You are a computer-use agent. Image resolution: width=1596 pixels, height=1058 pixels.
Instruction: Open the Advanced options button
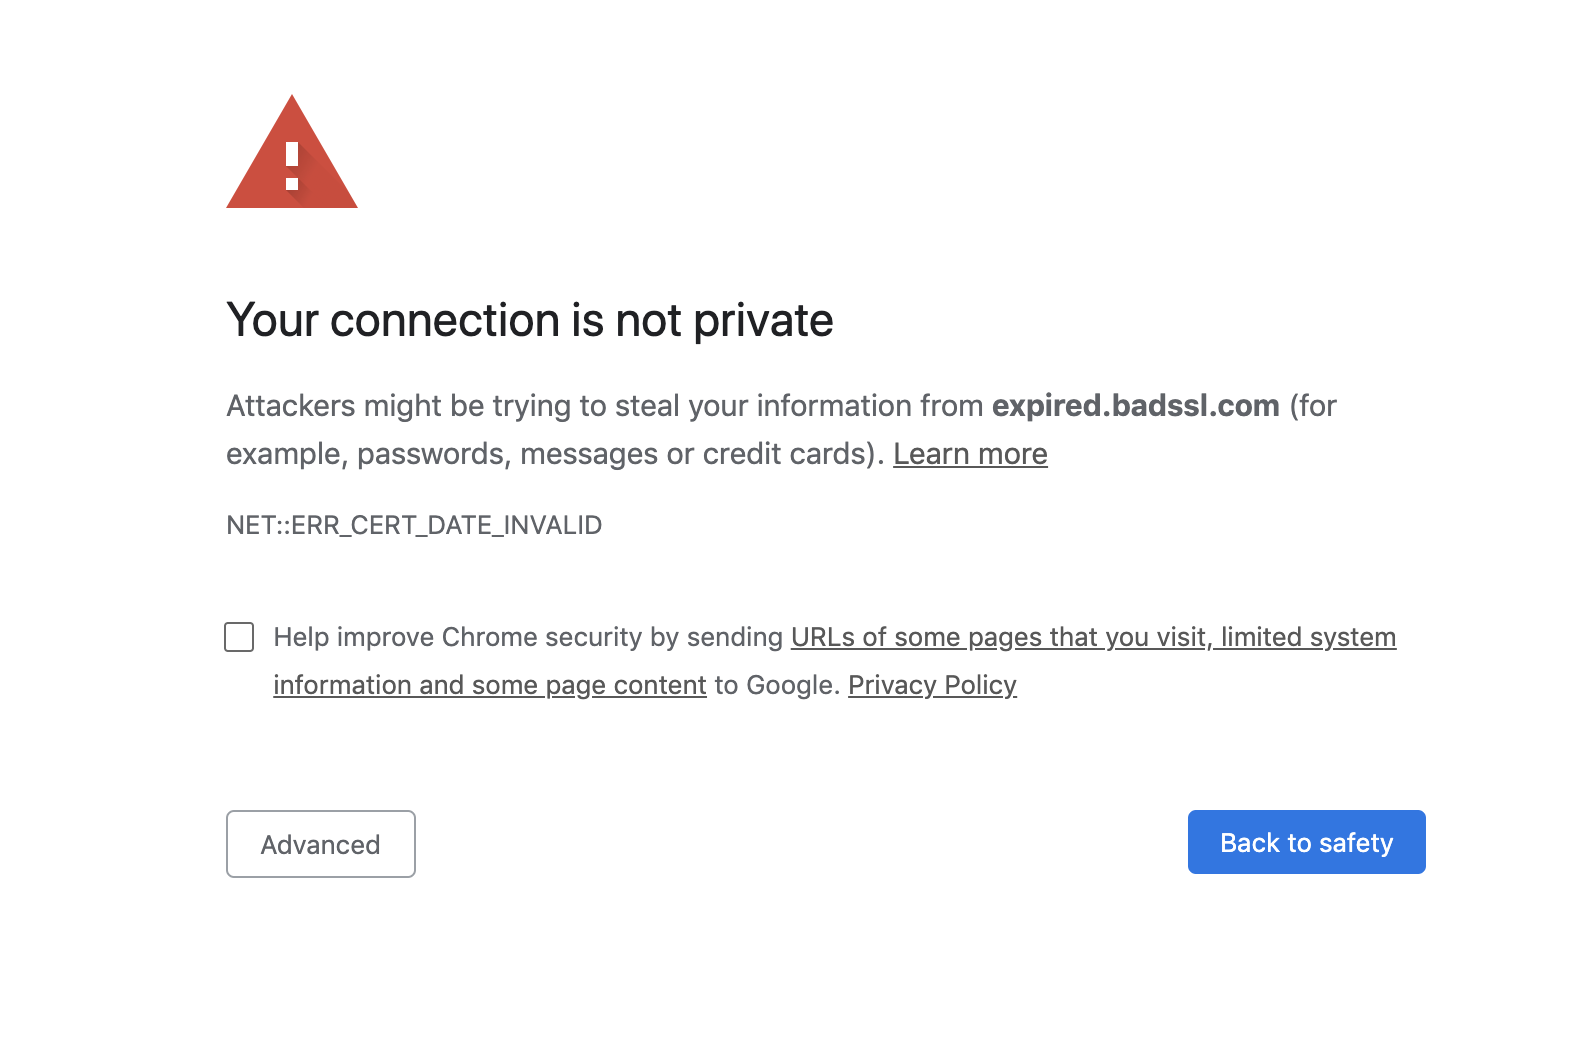[x=321, y=844]
